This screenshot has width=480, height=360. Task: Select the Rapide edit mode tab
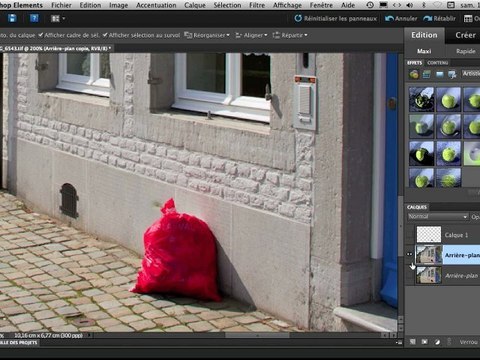465,51
